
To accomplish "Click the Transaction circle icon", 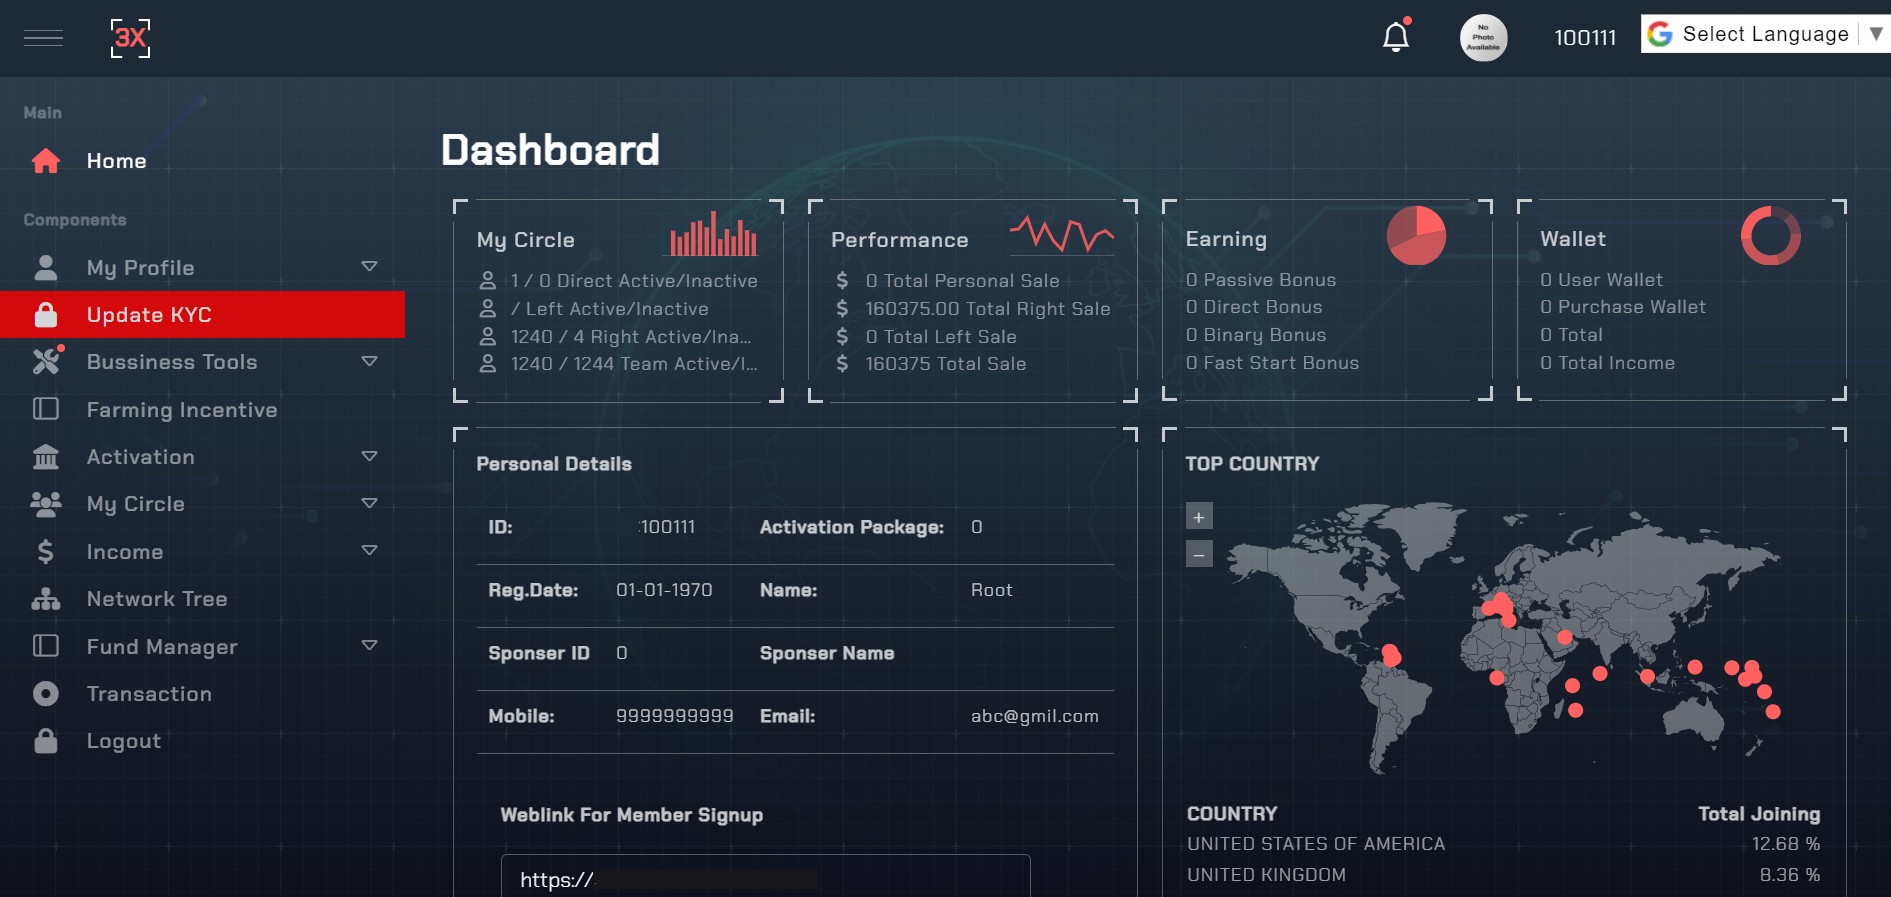I will [46, 694].
